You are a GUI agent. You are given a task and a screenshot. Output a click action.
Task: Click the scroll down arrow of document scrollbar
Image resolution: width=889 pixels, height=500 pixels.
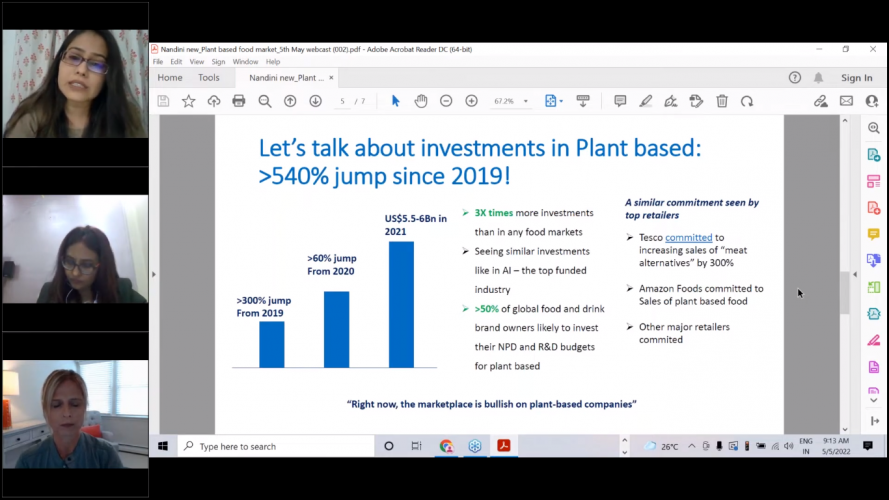pos(845,429)
